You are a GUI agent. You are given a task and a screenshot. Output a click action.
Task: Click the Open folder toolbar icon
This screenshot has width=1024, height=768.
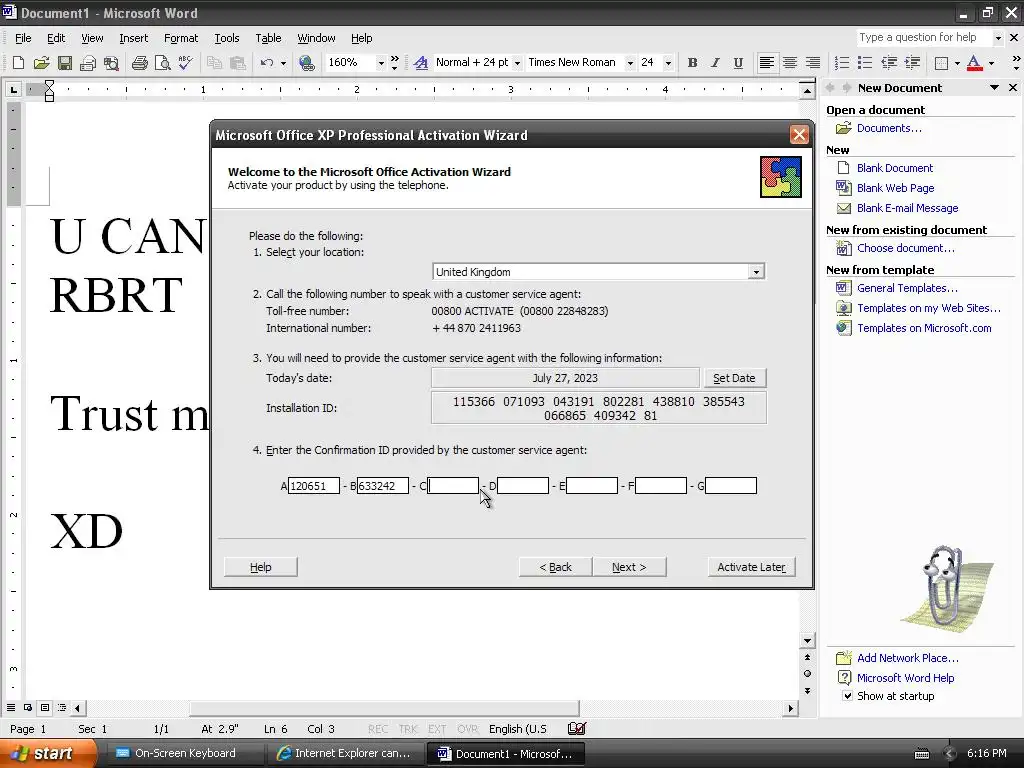pos(42,63)
